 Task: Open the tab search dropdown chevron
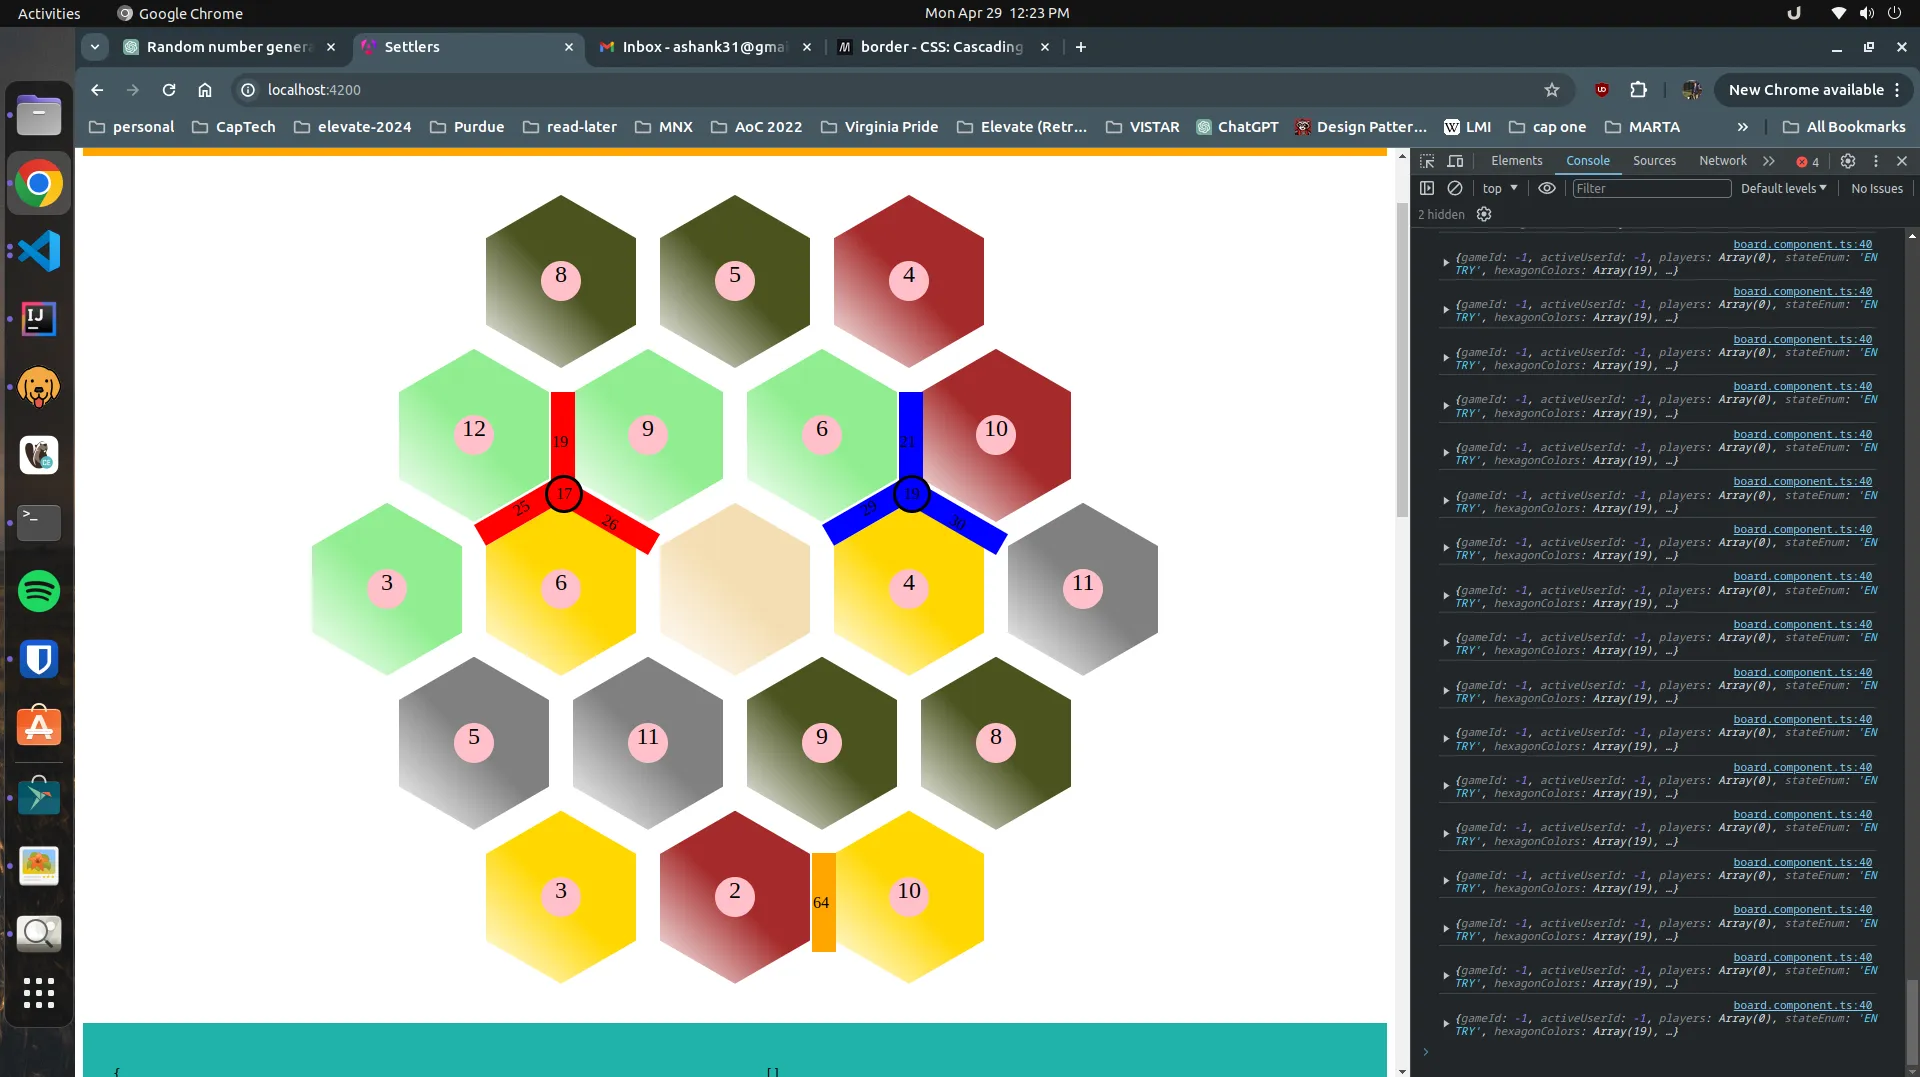(x=94, y=47)
